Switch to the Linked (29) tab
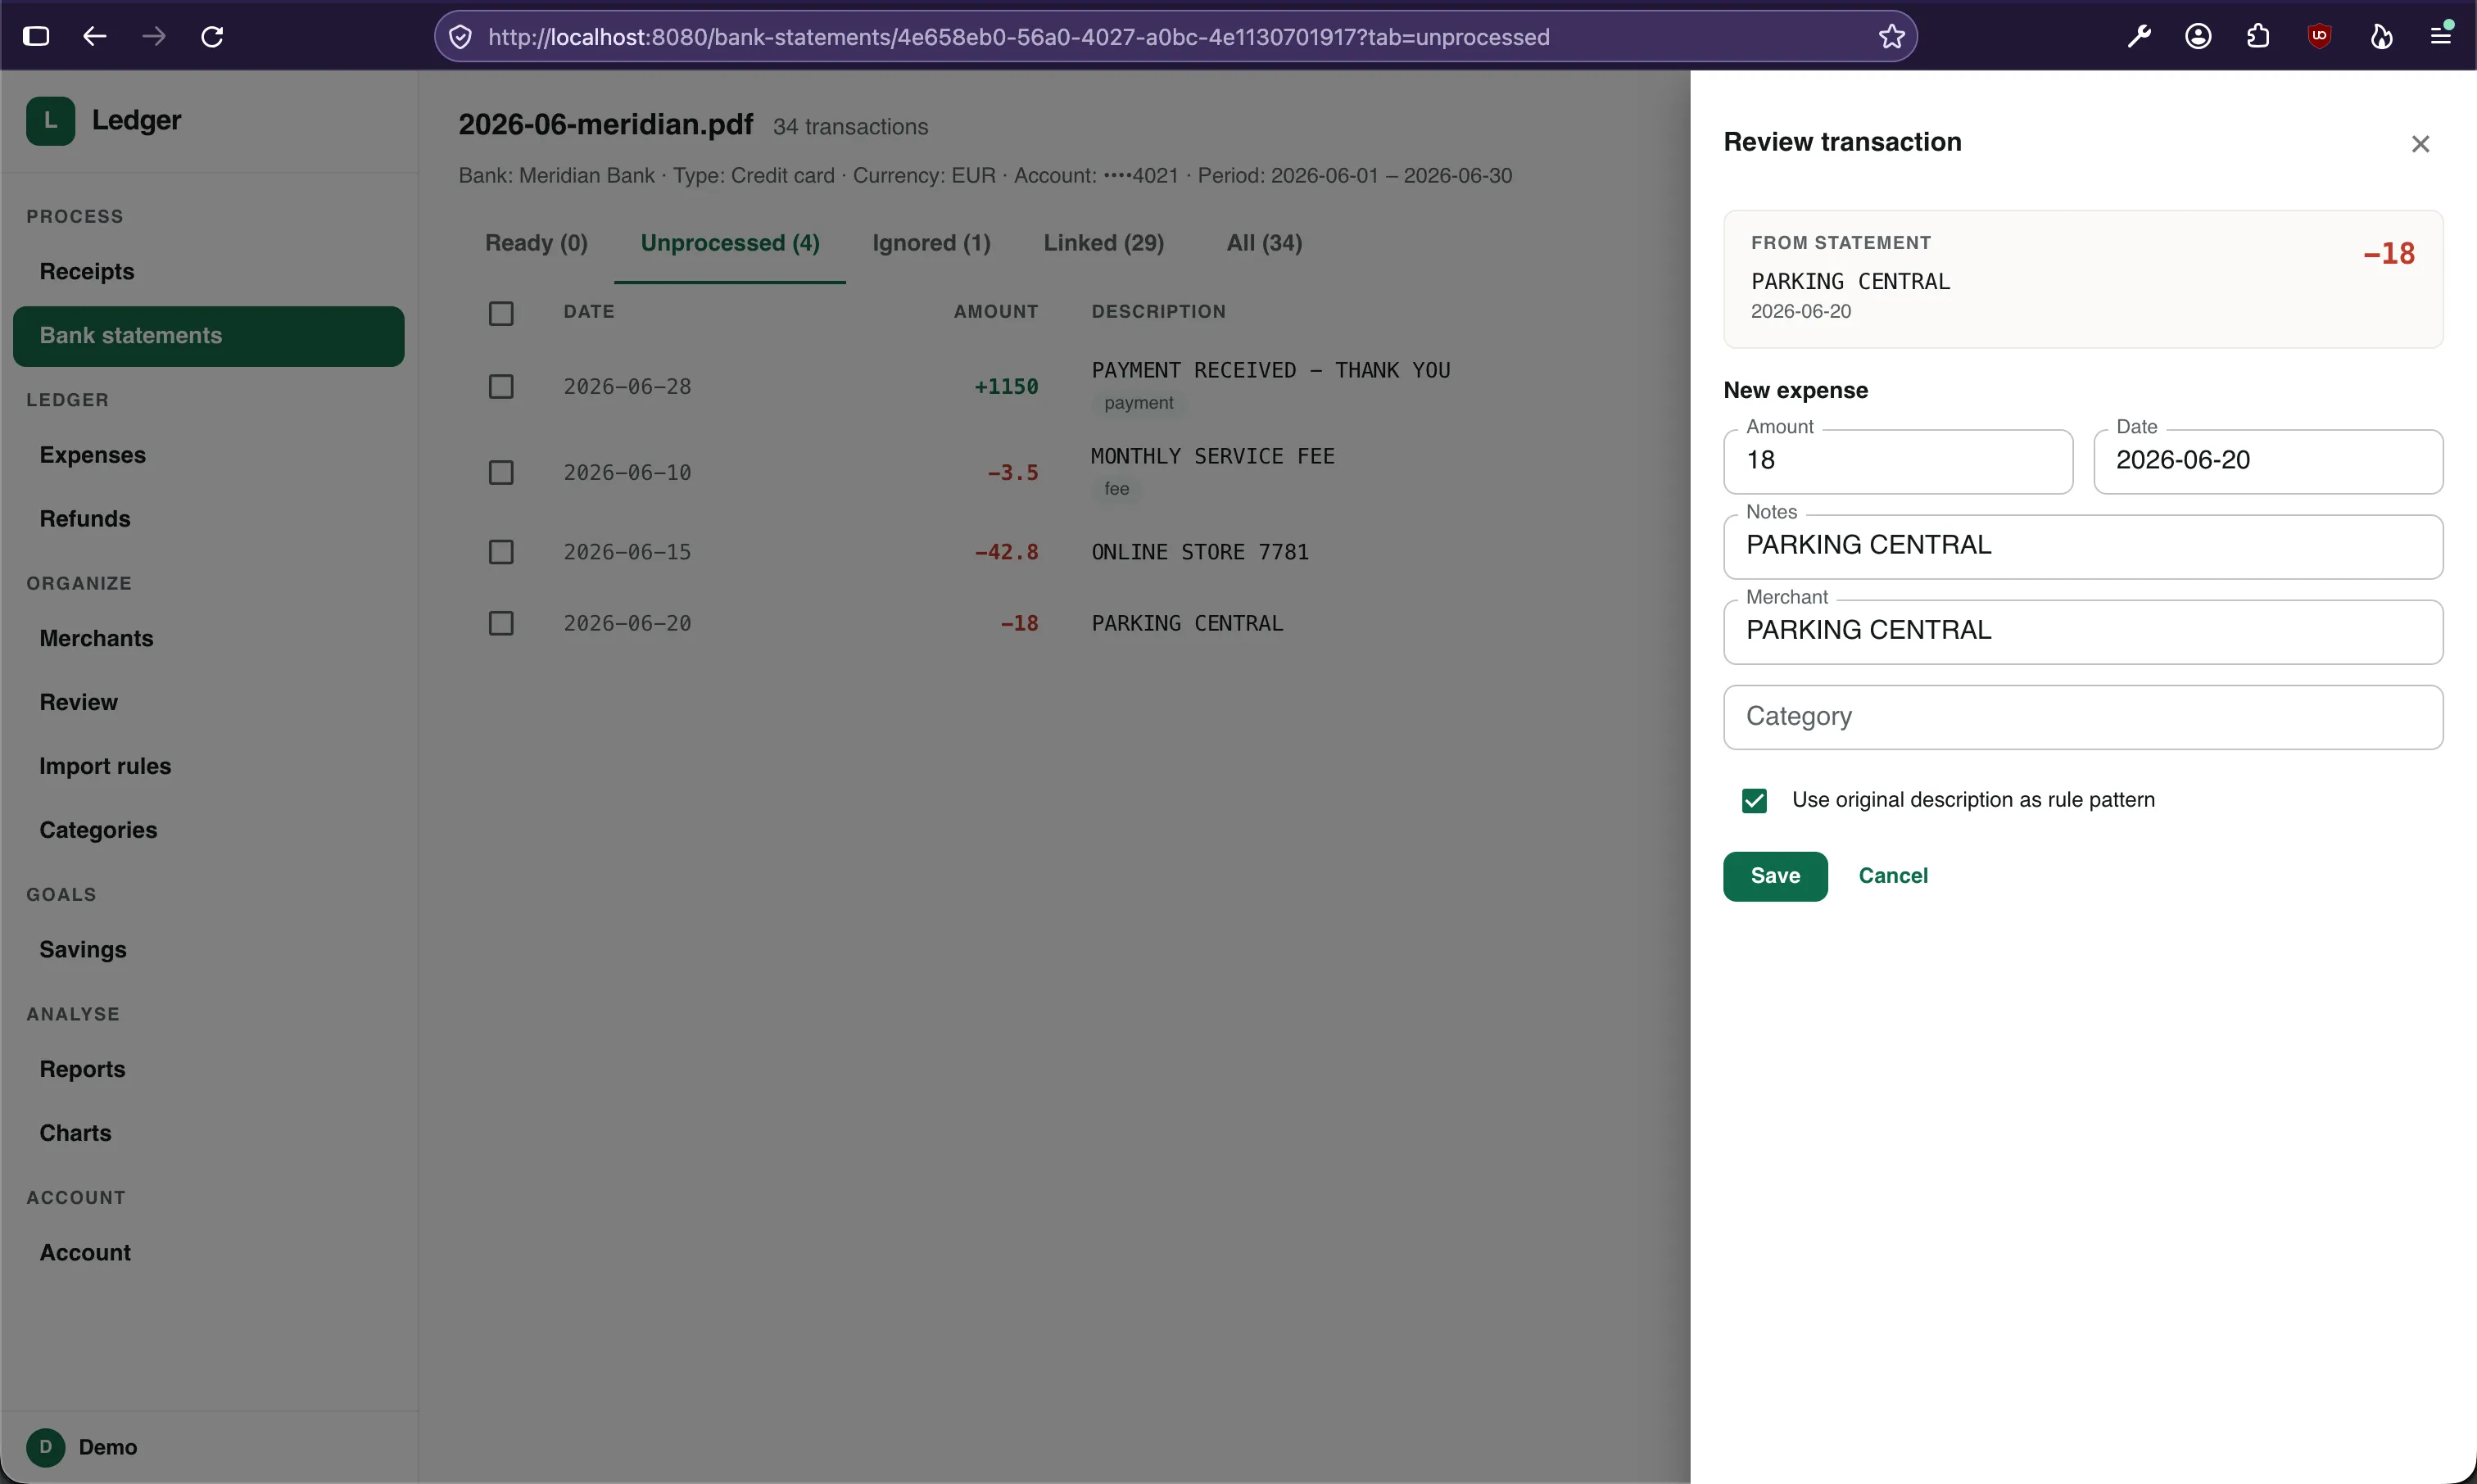Image resolution: width=2477 pixels, height=1484 pixels. pyautogui.click(x=1103, y=243)
